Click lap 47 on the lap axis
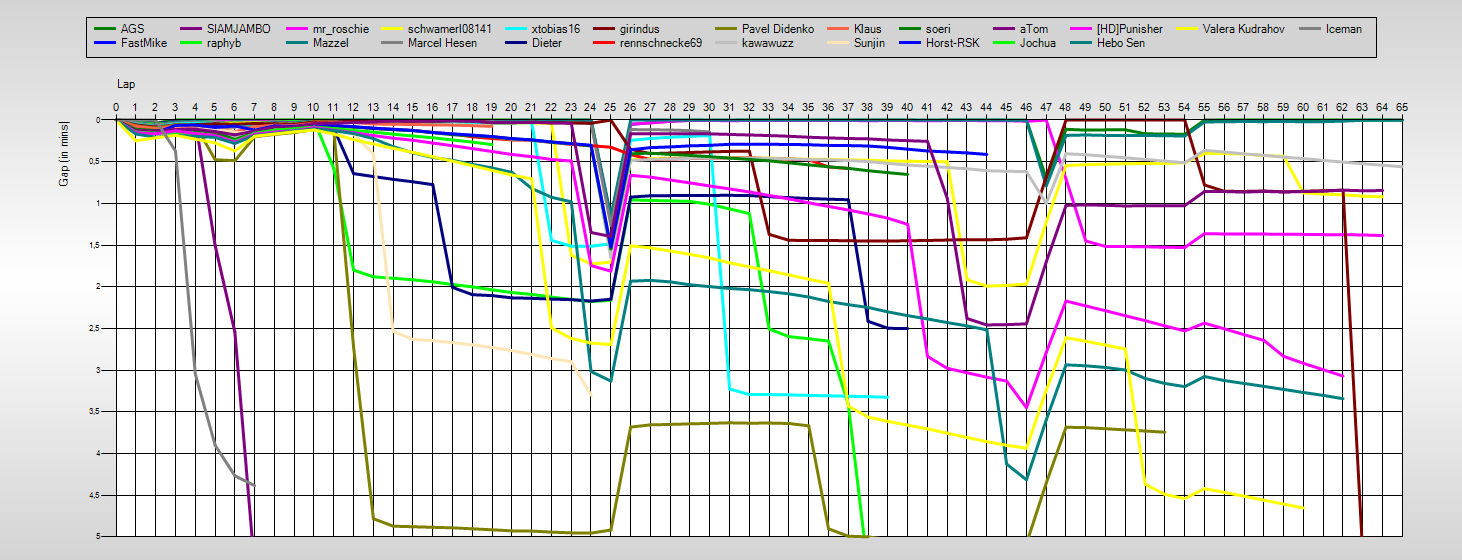This screenshot has height=560, width=1462. 1046,106
